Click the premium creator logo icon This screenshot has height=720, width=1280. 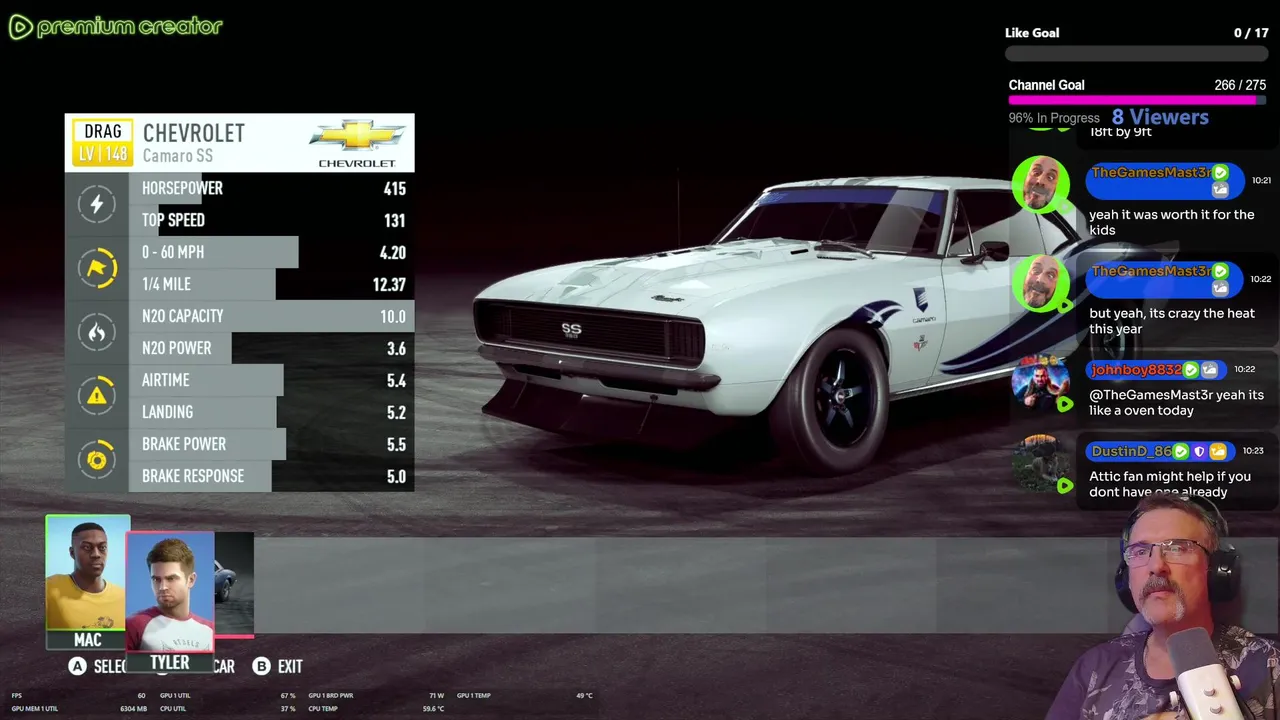point(20,27)
